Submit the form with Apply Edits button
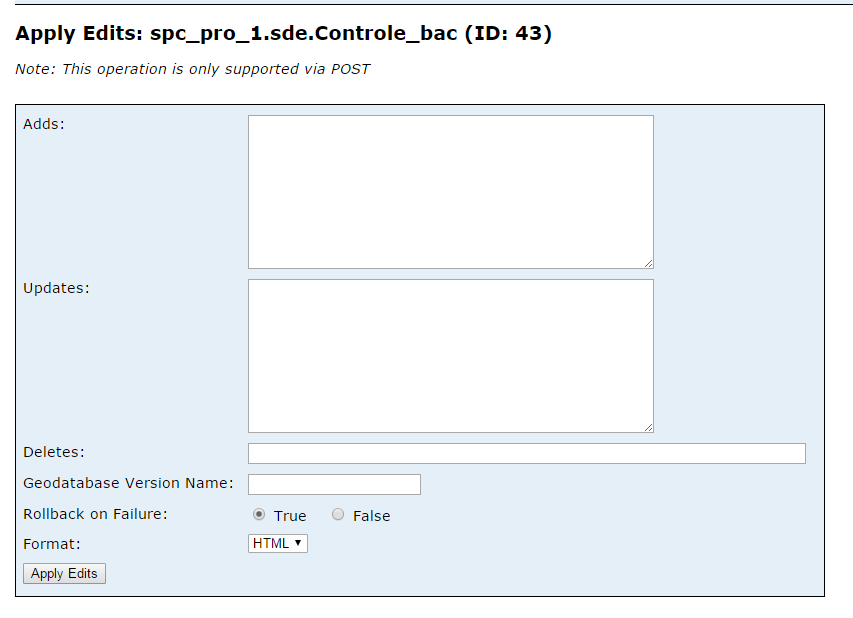This screenshot has height=618, width=853. tap(64, 573)
